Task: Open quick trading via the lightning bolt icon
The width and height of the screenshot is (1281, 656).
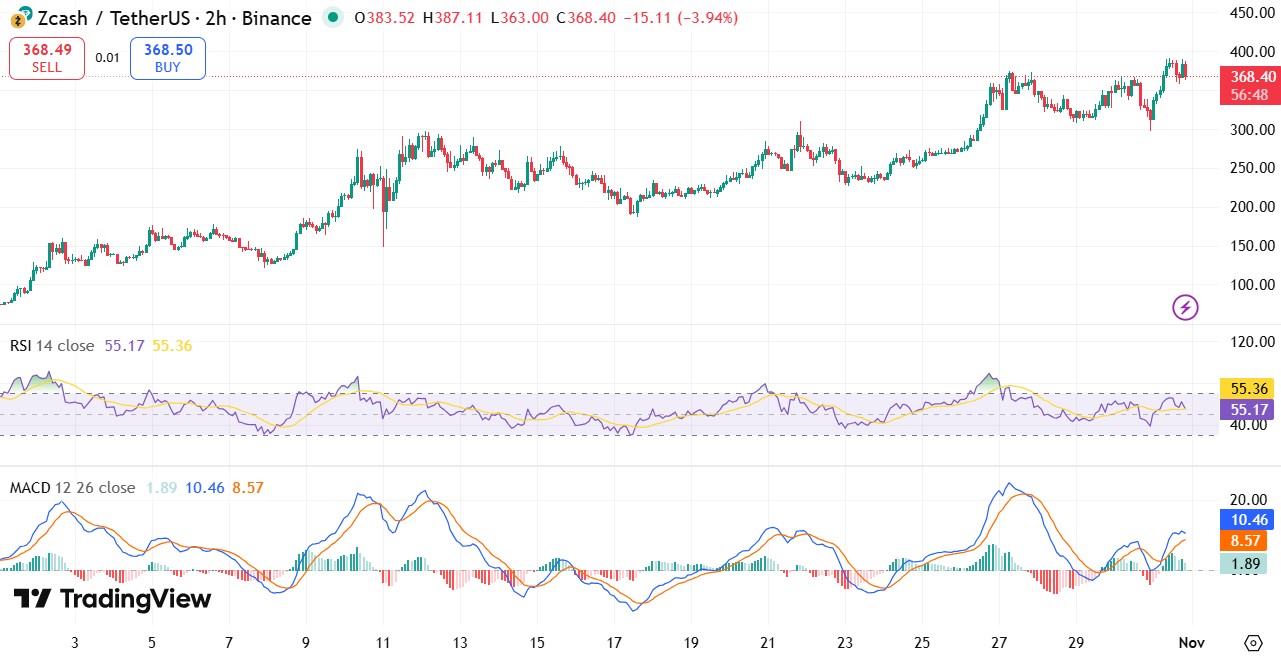Action: pyautogui.click(x=1184, y=307)
